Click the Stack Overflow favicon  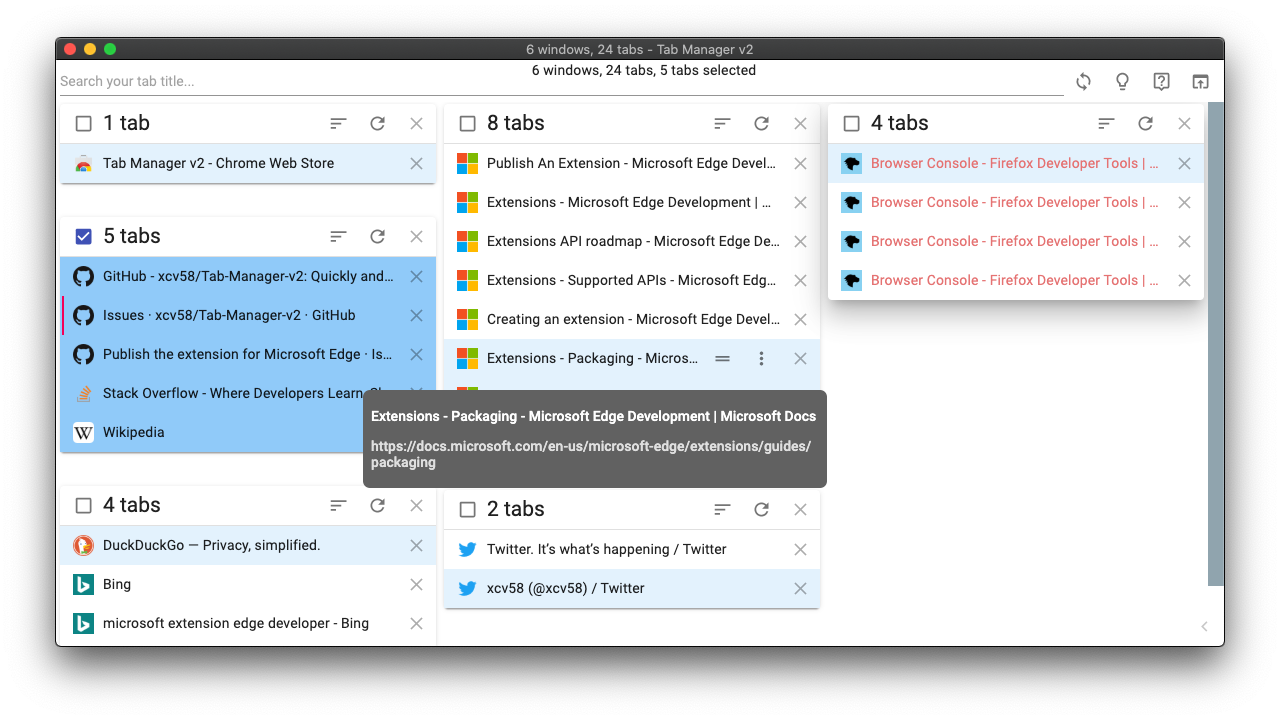click(84, 393)
